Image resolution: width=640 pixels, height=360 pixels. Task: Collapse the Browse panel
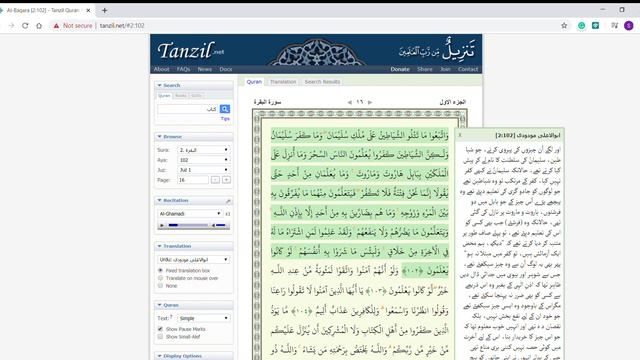point(160,137)
